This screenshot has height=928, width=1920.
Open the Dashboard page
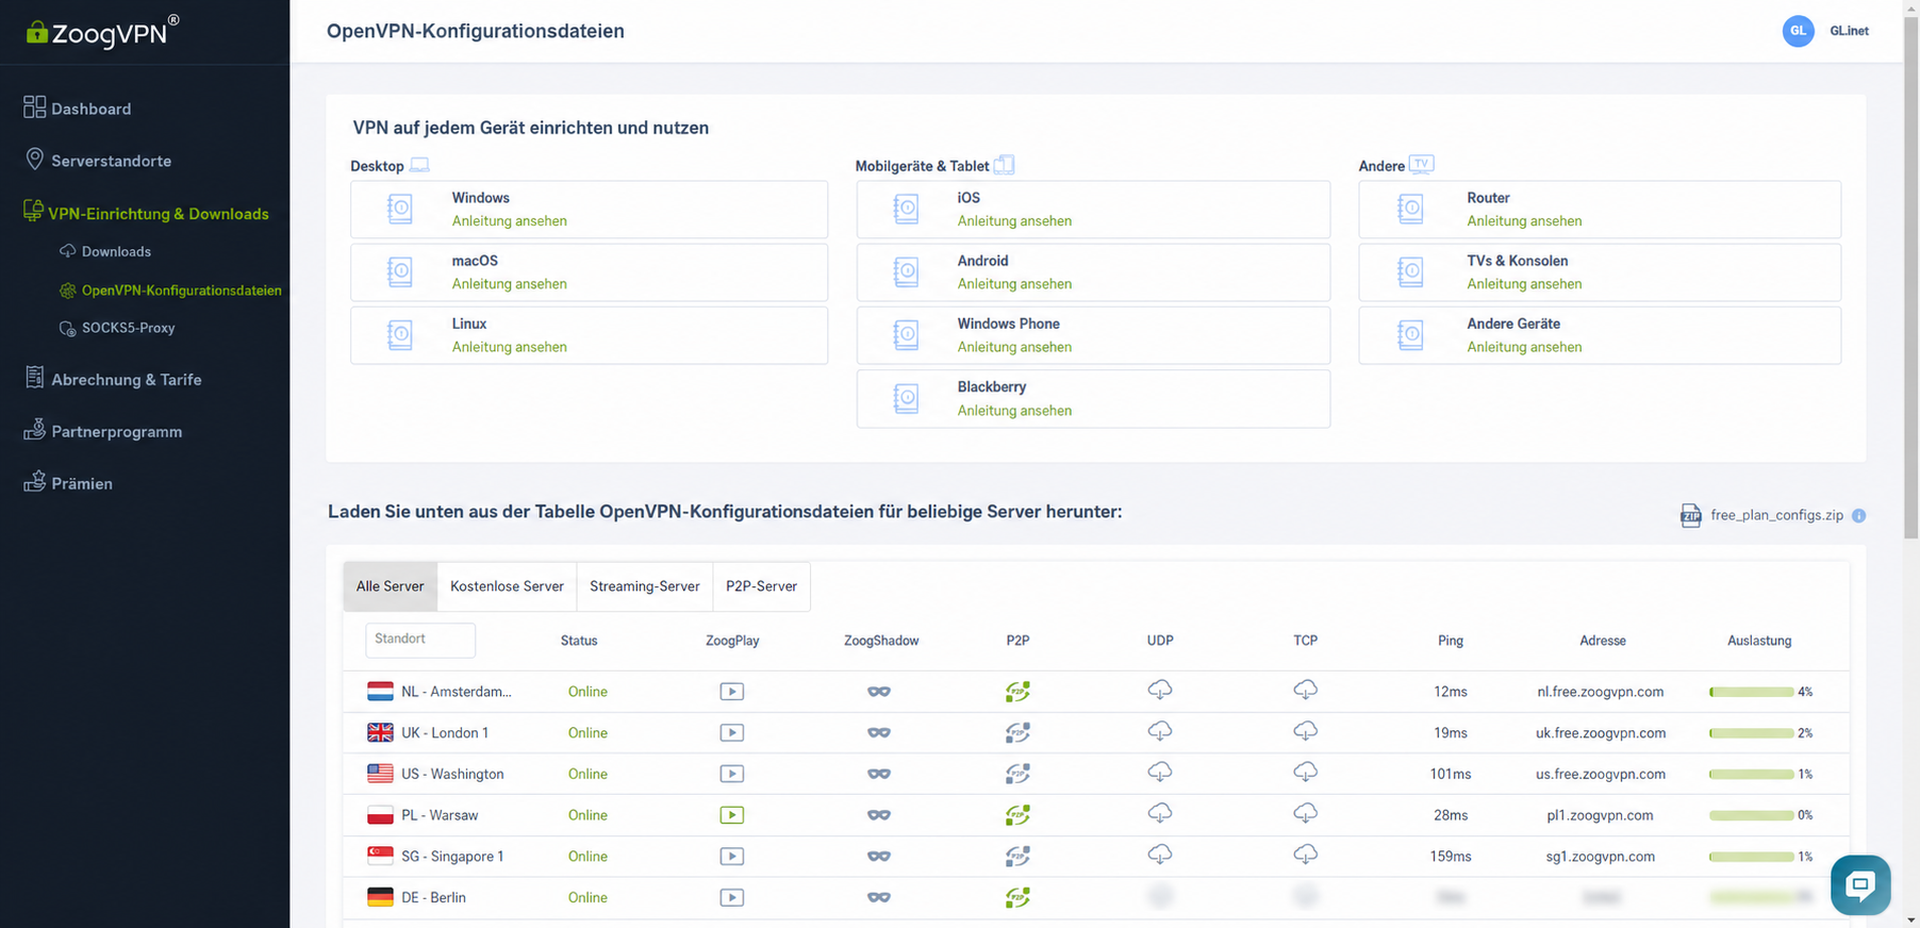tap(78, 108)
